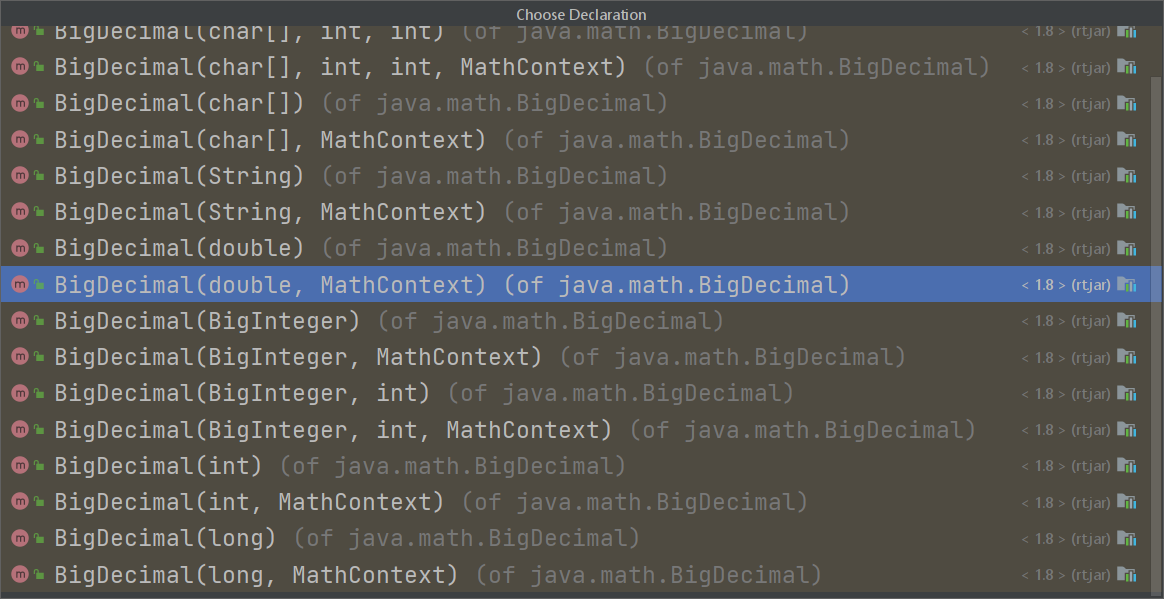The height and width of the screenshot is (599, 1164).
Task: Click the '< 1.8 > (rt.jar)' label for BigDecimal(int)
Action: coord(1066,466)
